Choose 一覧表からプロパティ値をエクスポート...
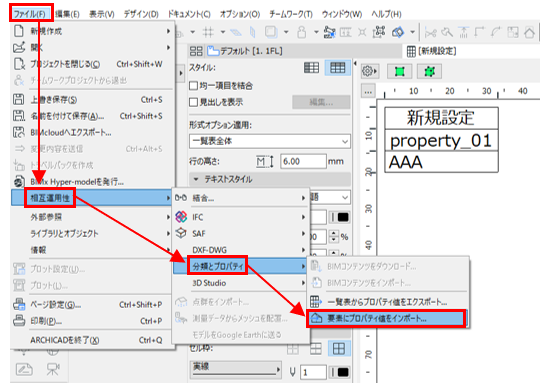This screenshot has width=546, height=388. coord(387,302)
